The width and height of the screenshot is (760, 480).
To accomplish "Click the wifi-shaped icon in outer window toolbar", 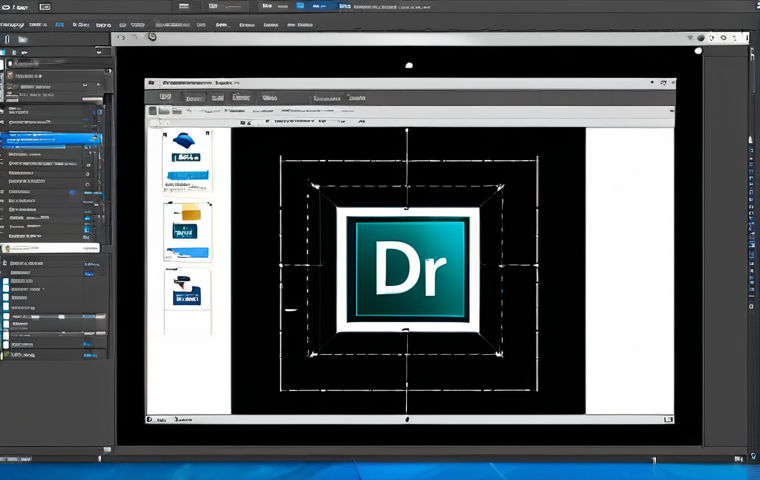I will (x=690, y=38).
